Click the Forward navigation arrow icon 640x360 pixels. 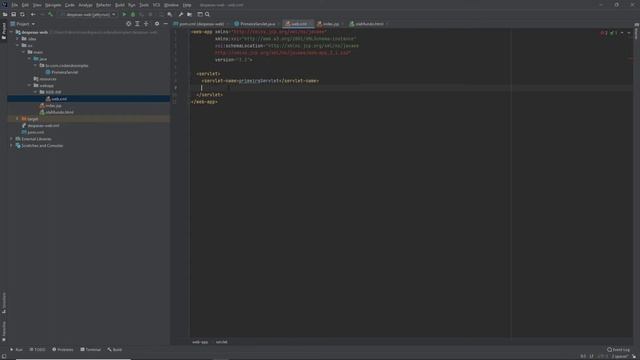[x=41, y=14]
